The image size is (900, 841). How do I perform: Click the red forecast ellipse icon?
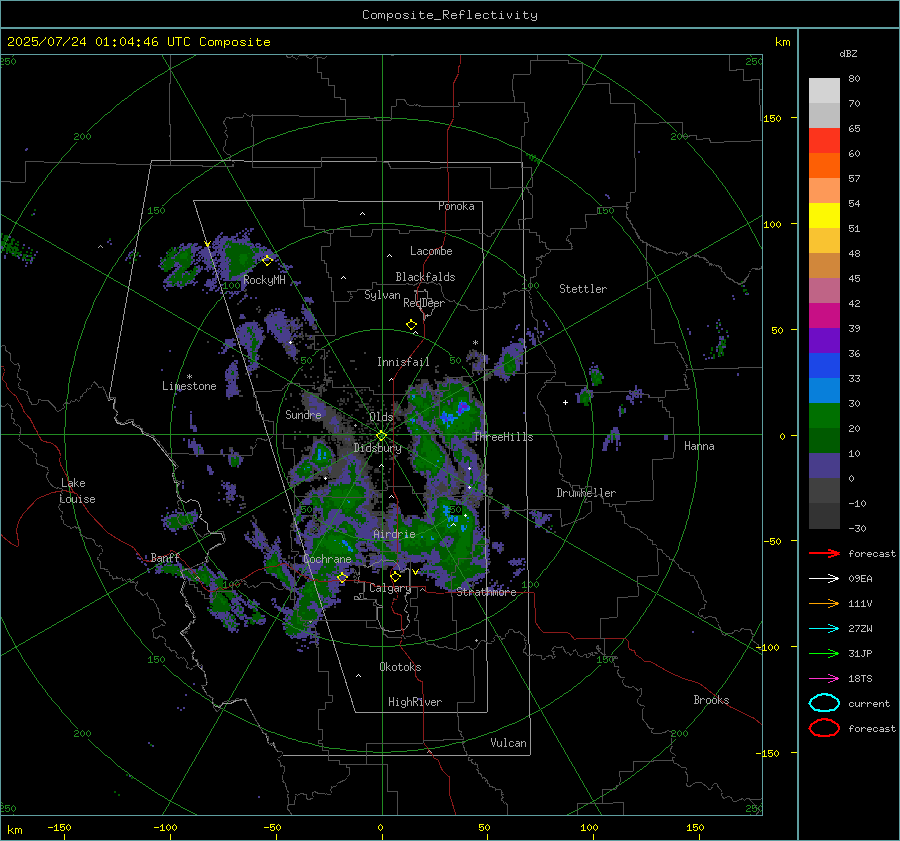pyautogui.click(x=824, y=728)
